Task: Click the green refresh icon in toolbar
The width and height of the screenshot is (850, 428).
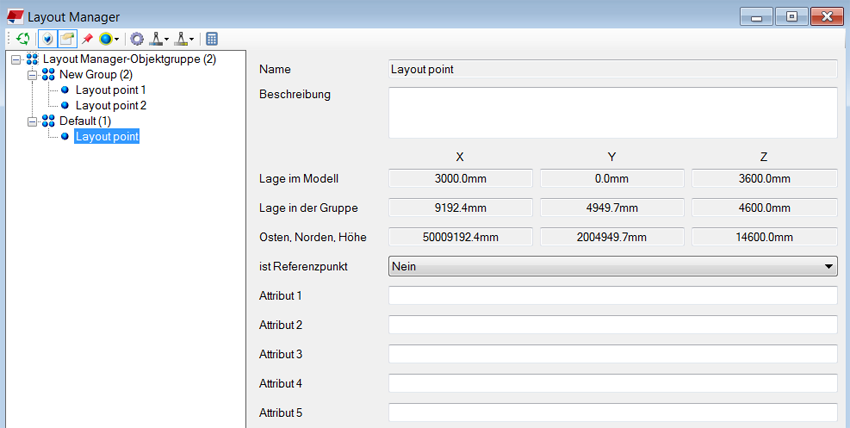Action: tap(23, 39)
